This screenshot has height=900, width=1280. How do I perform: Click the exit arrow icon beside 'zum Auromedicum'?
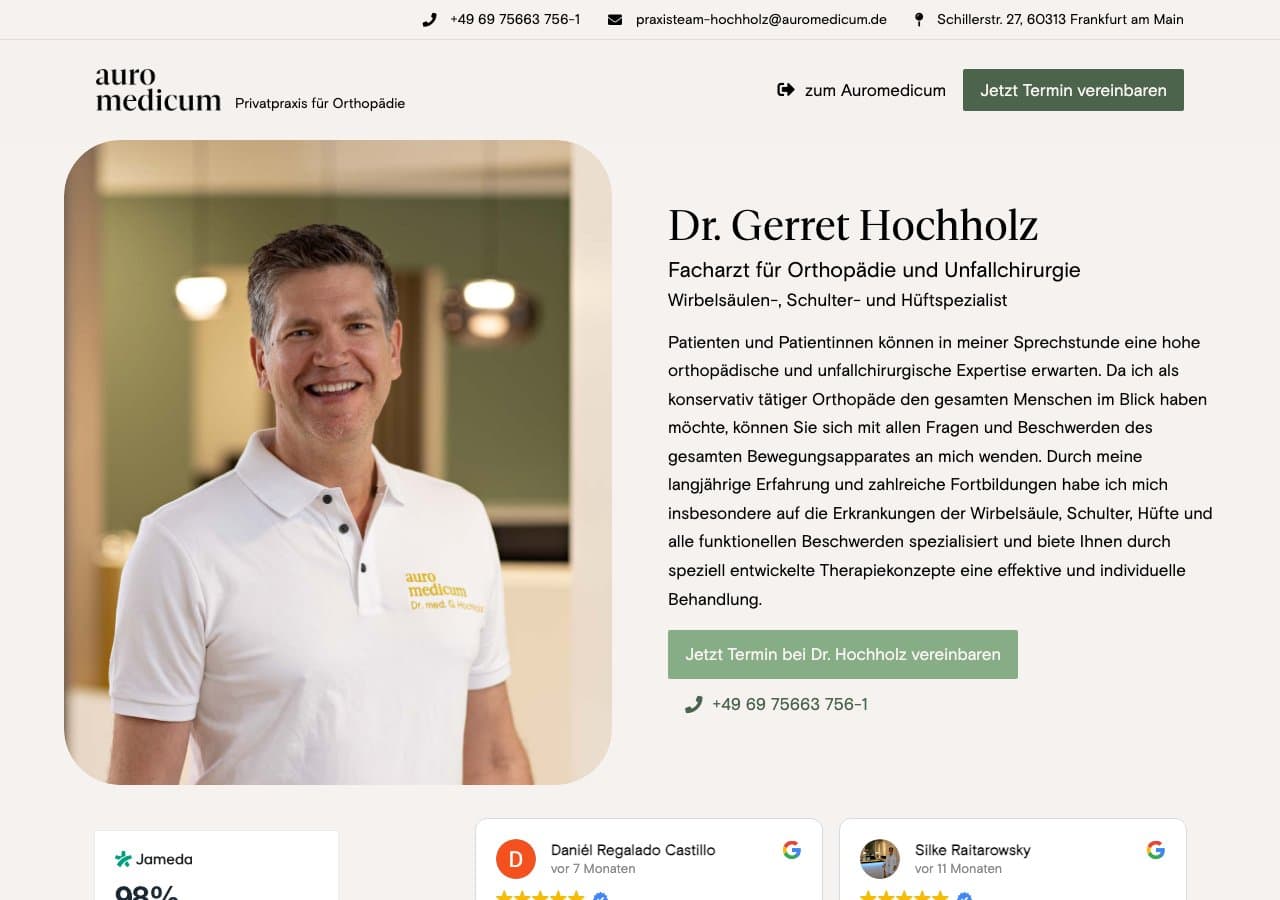tap(784, 90)
